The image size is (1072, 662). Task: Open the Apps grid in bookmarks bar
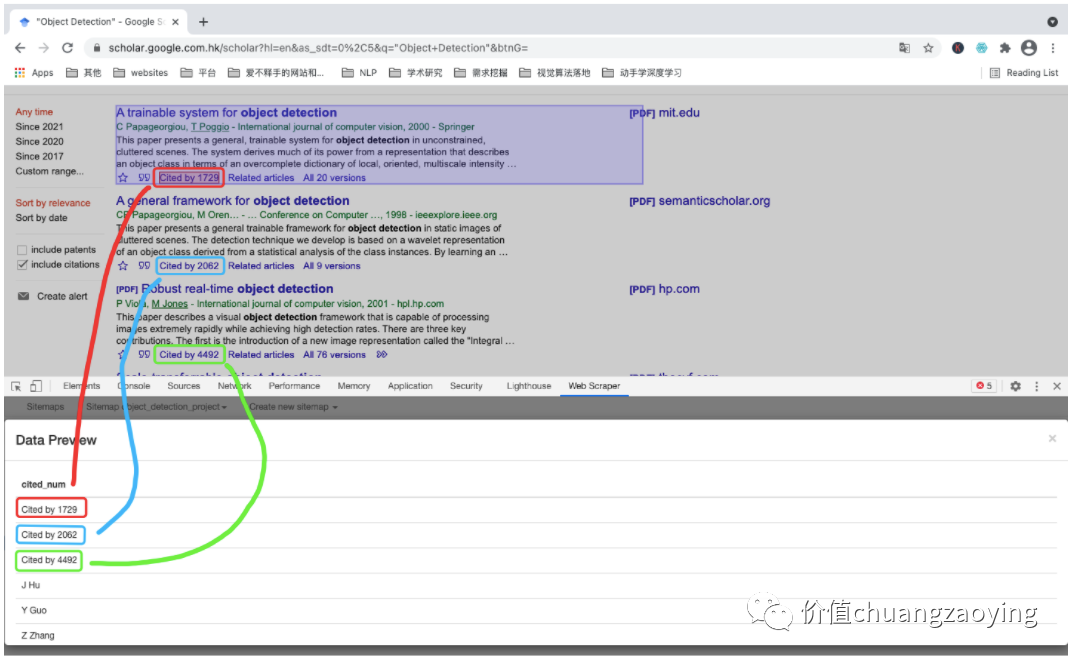(34, 72)
